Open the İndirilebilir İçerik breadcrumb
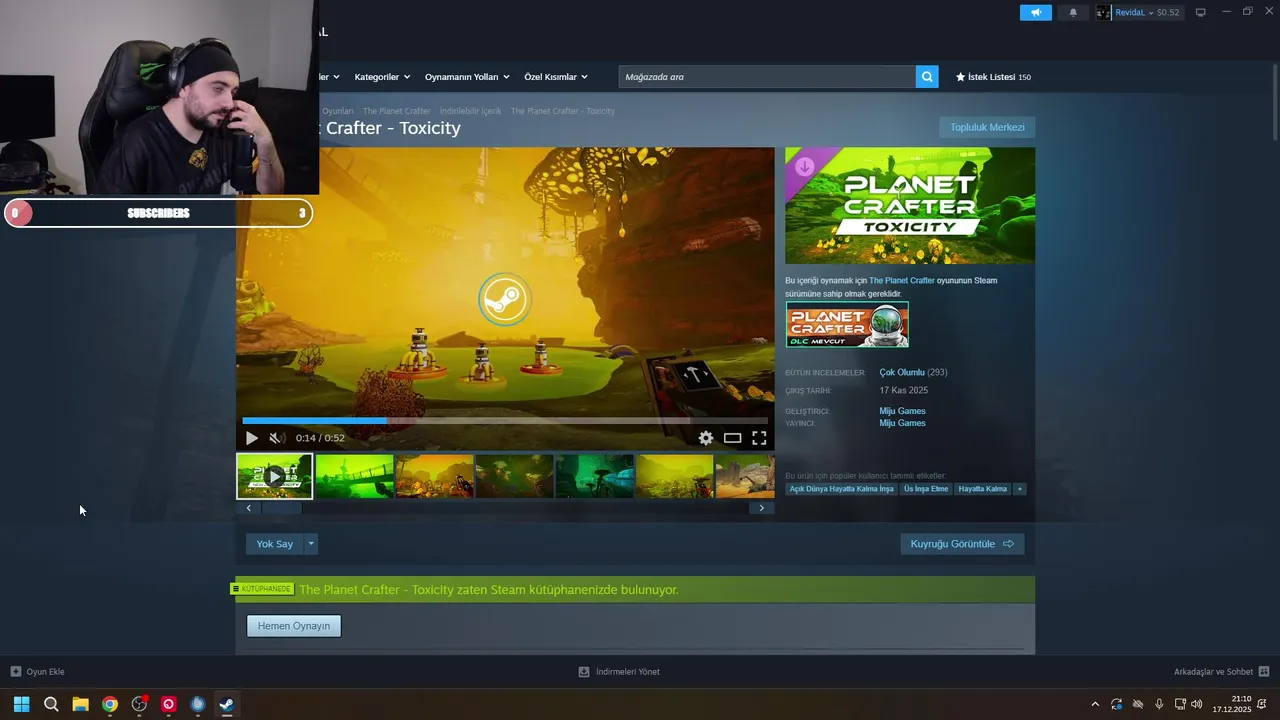 pyautogui.click(x=470, y=111)
